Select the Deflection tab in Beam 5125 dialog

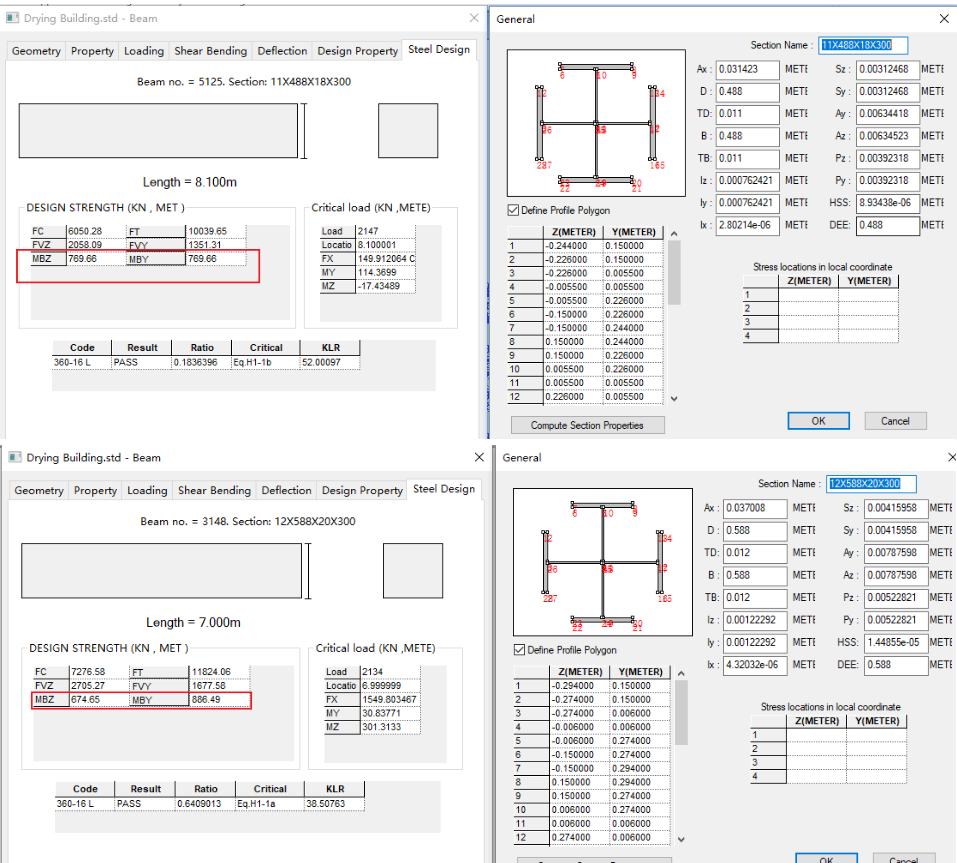tap(282, 51)
